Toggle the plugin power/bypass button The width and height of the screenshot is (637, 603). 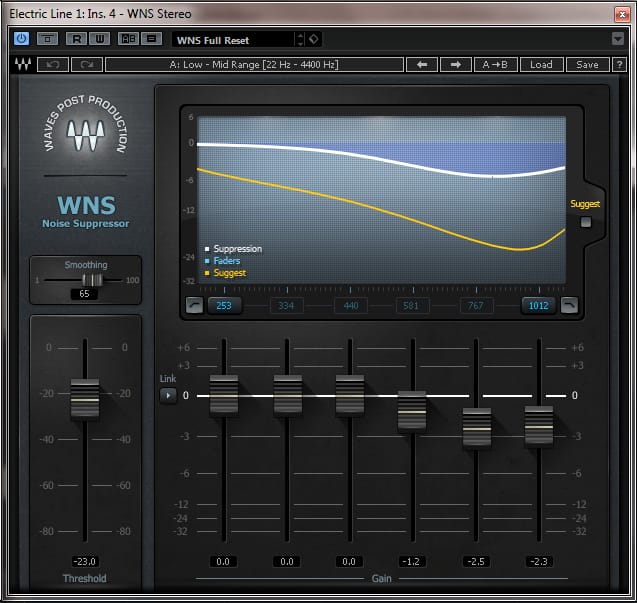[x=21, y=39]
